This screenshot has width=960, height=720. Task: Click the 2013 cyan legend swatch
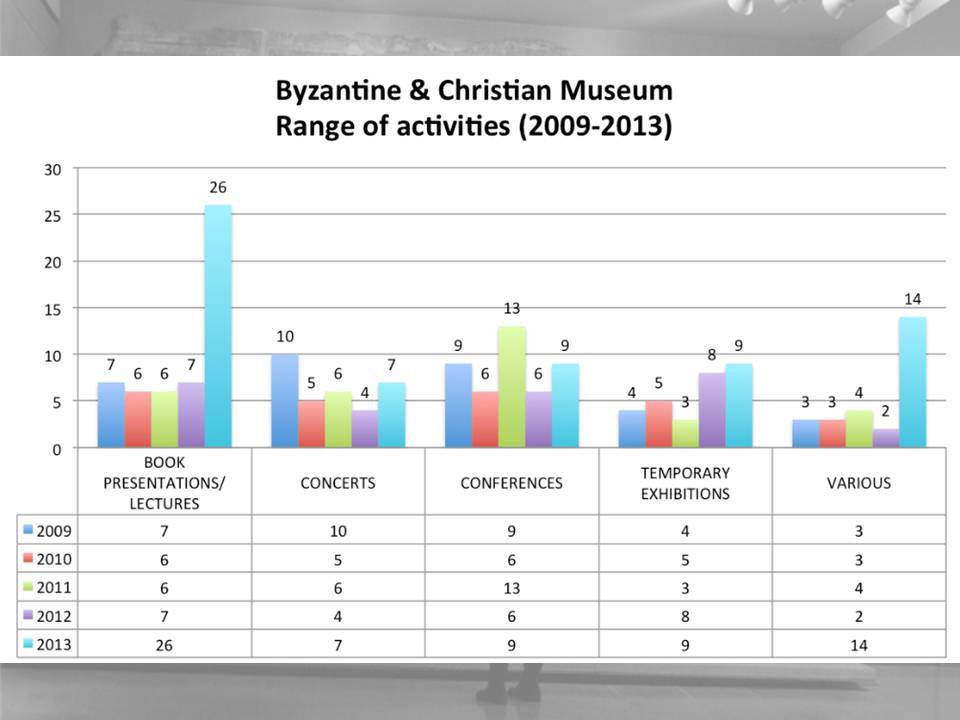tap(28, 643)
